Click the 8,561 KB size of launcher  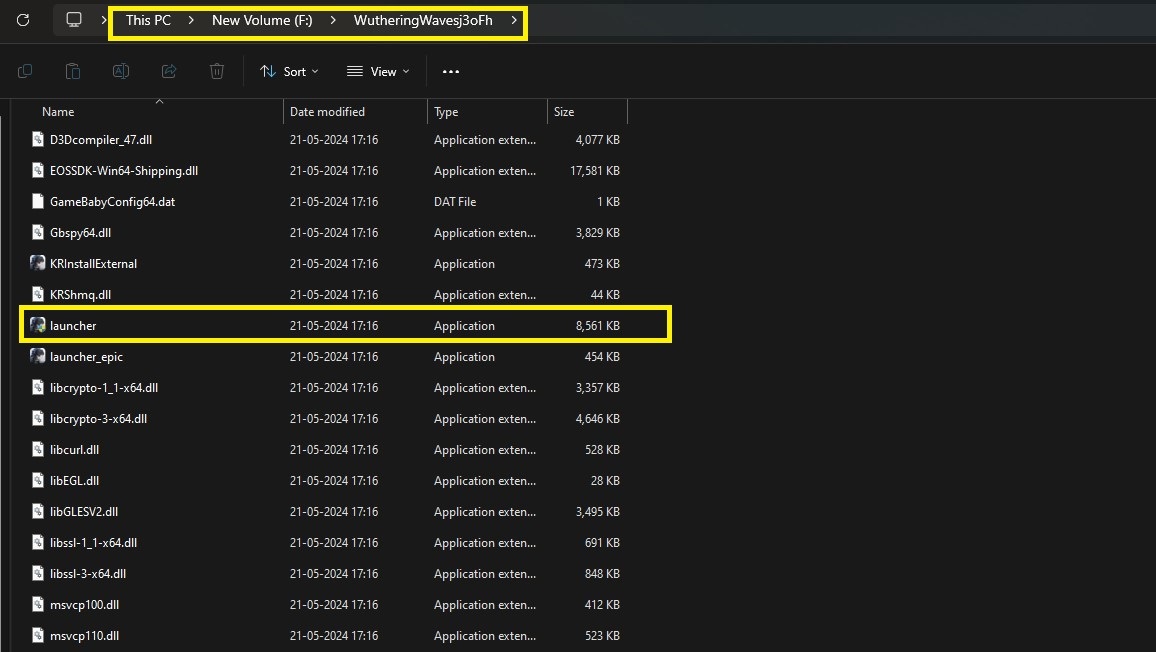pyautogui.click(x=598, y=325)
